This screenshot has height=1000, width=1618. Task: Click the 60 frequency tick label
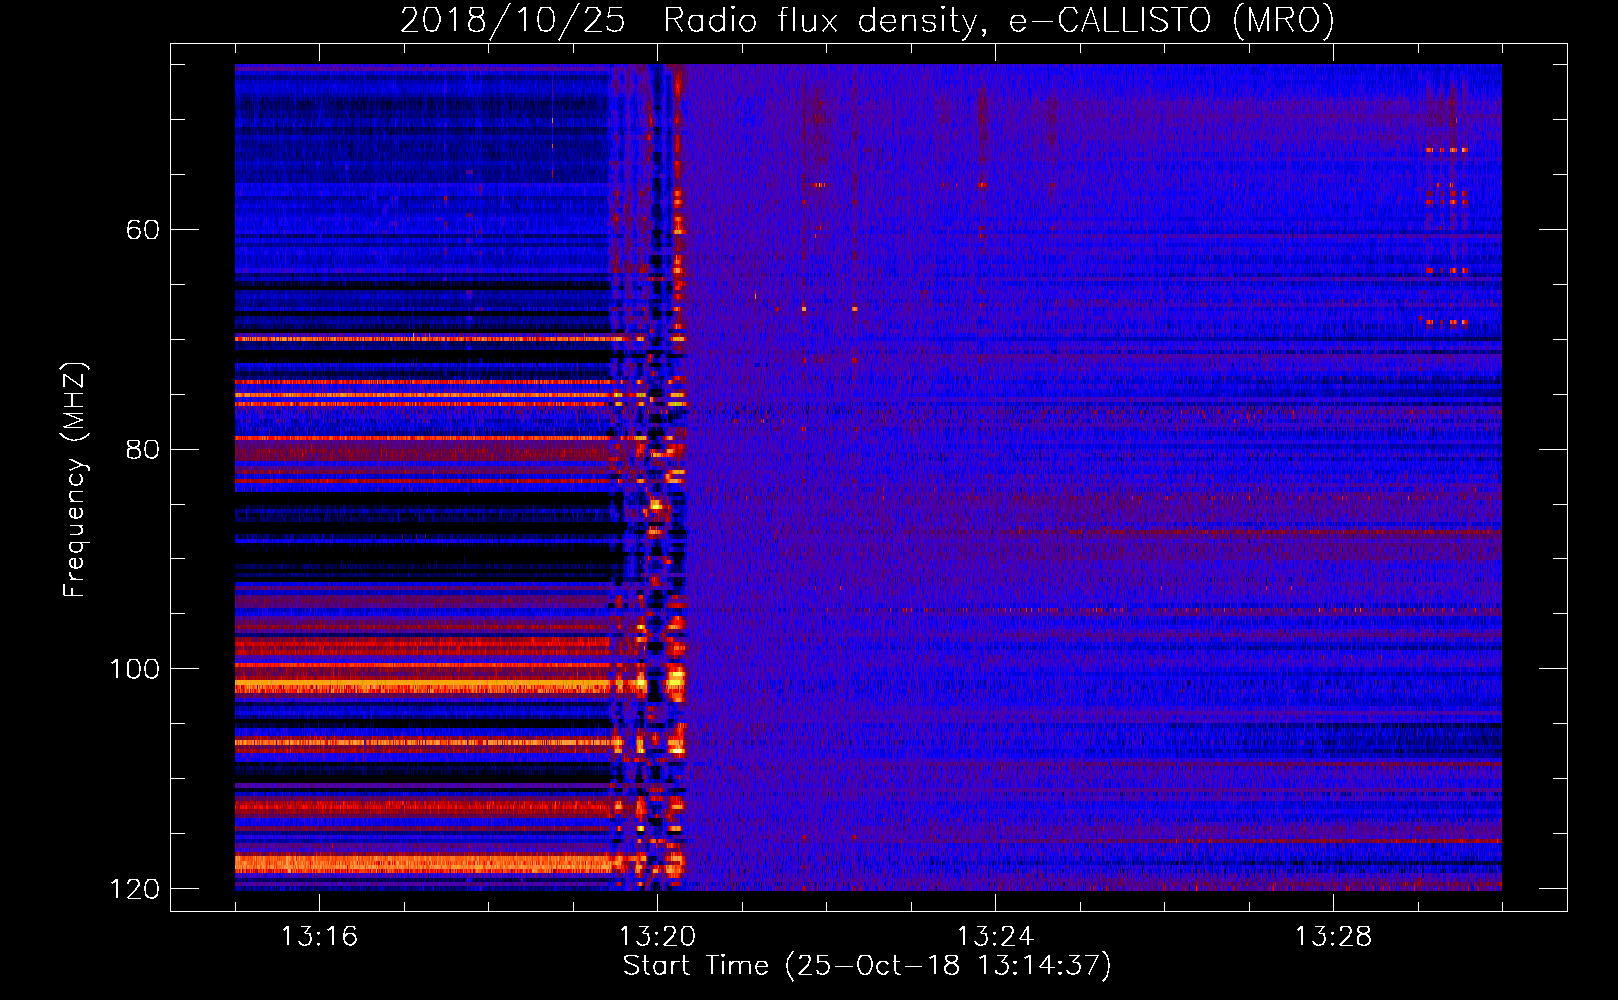[x=143, y=230]
